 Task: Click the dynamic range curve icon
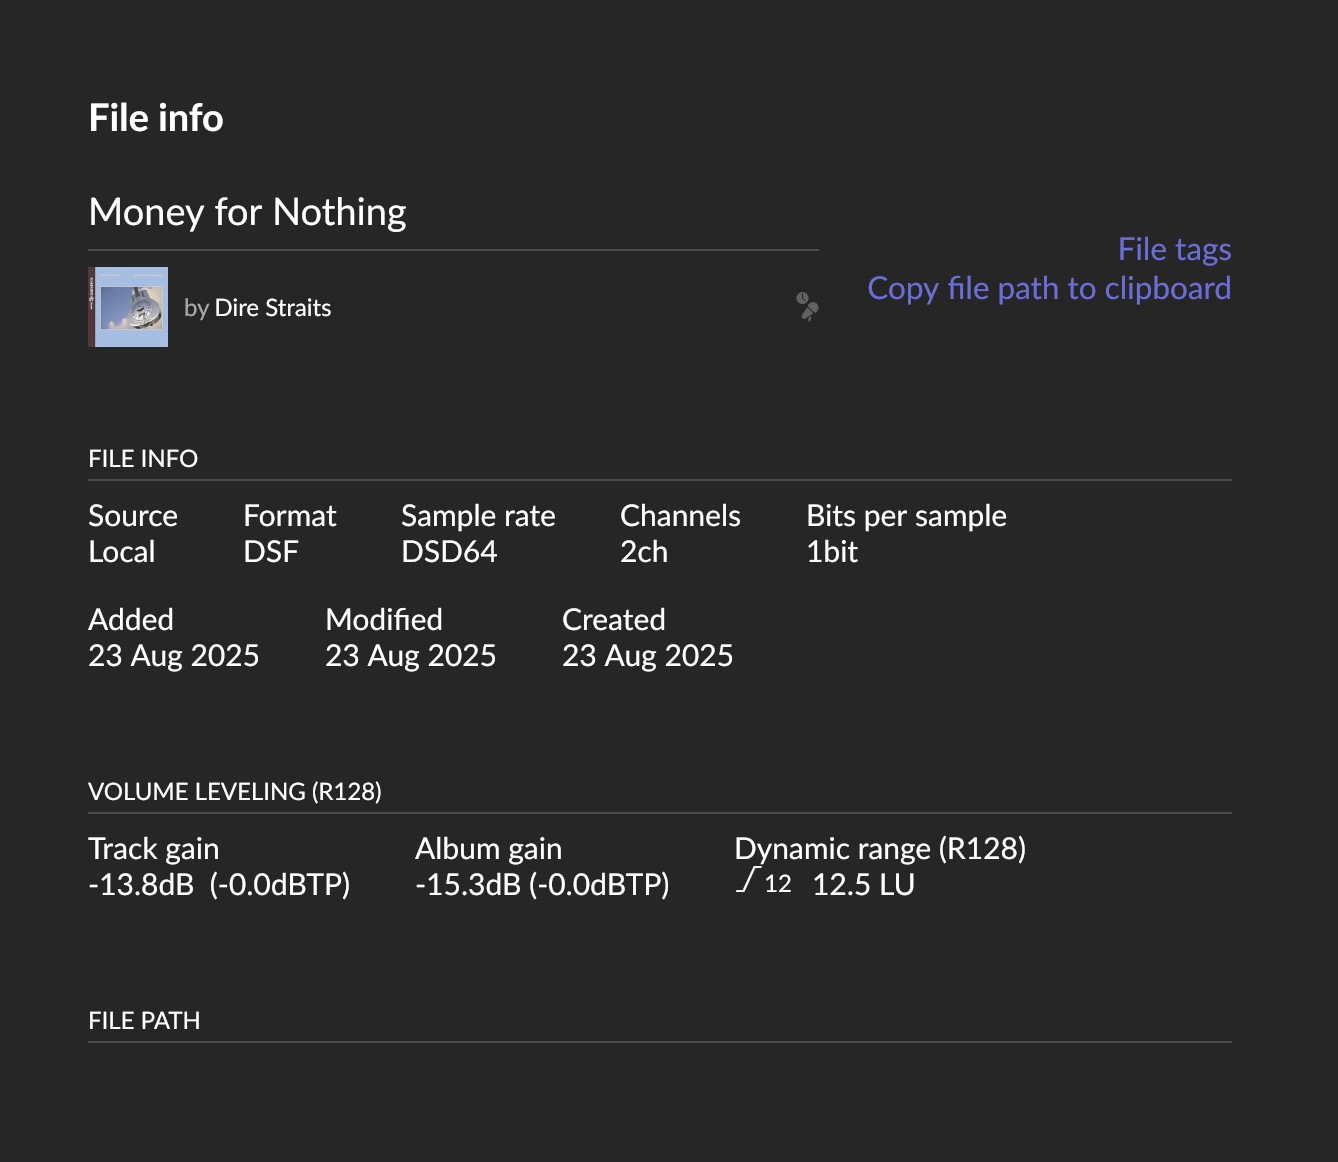(x=748, y=881)
